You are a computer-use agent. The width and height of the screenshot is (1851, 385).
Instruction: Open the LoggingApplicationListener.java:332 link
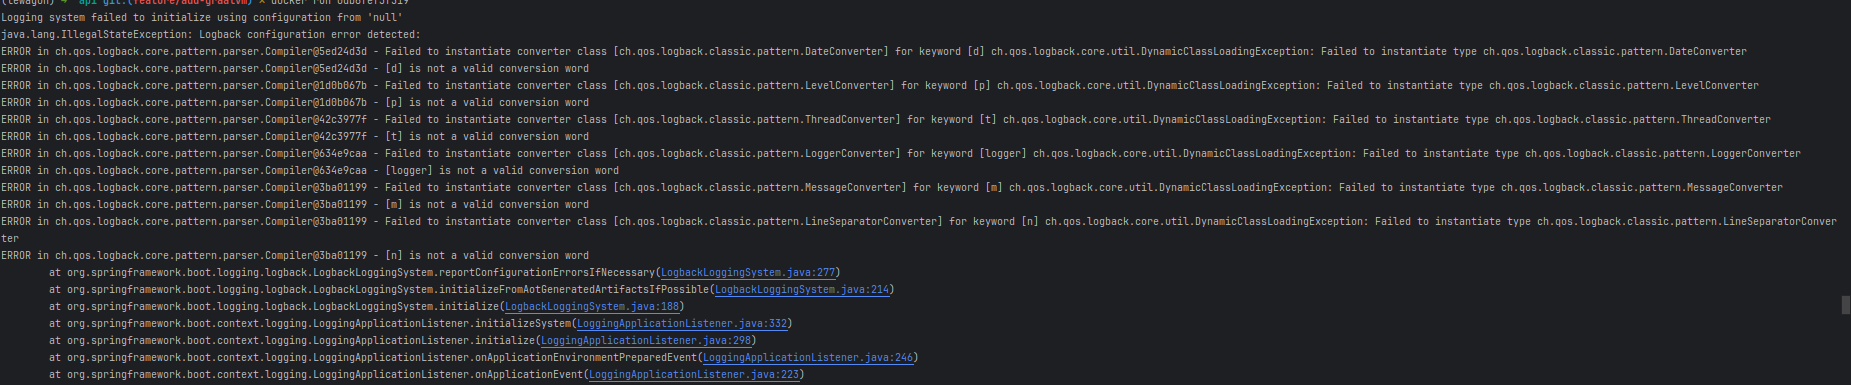point(682,323)
